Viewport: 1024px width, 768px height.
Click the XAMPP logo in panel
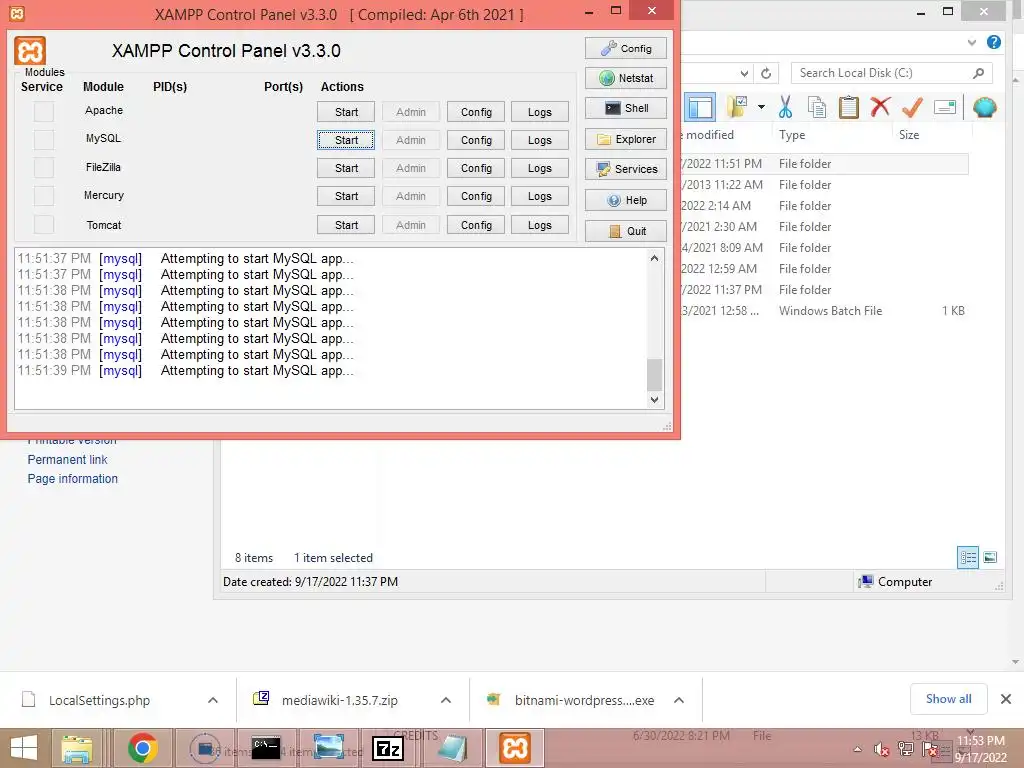(30, 51)
